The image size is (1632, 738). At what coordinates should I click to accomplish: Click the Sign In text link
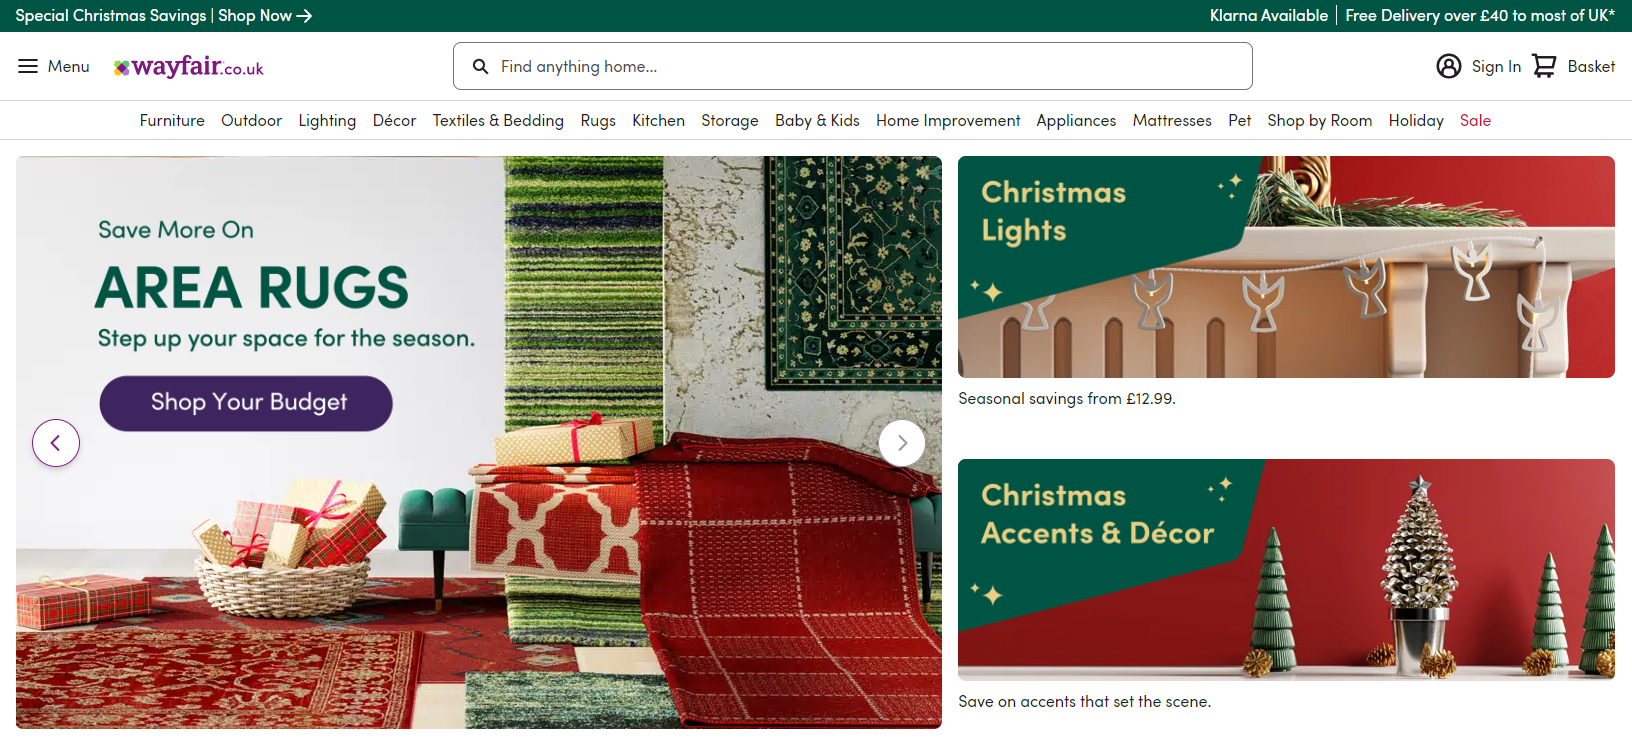tap(1496, 66)
